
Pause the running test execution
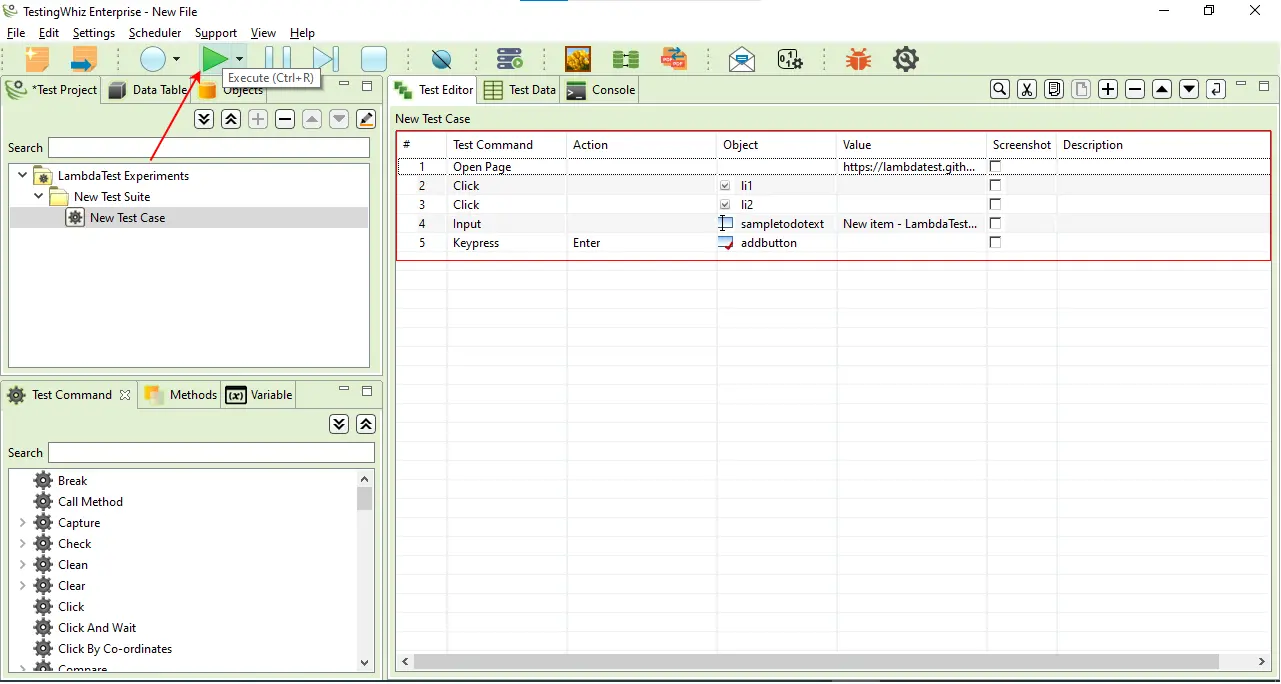click(x=277, y=58)
